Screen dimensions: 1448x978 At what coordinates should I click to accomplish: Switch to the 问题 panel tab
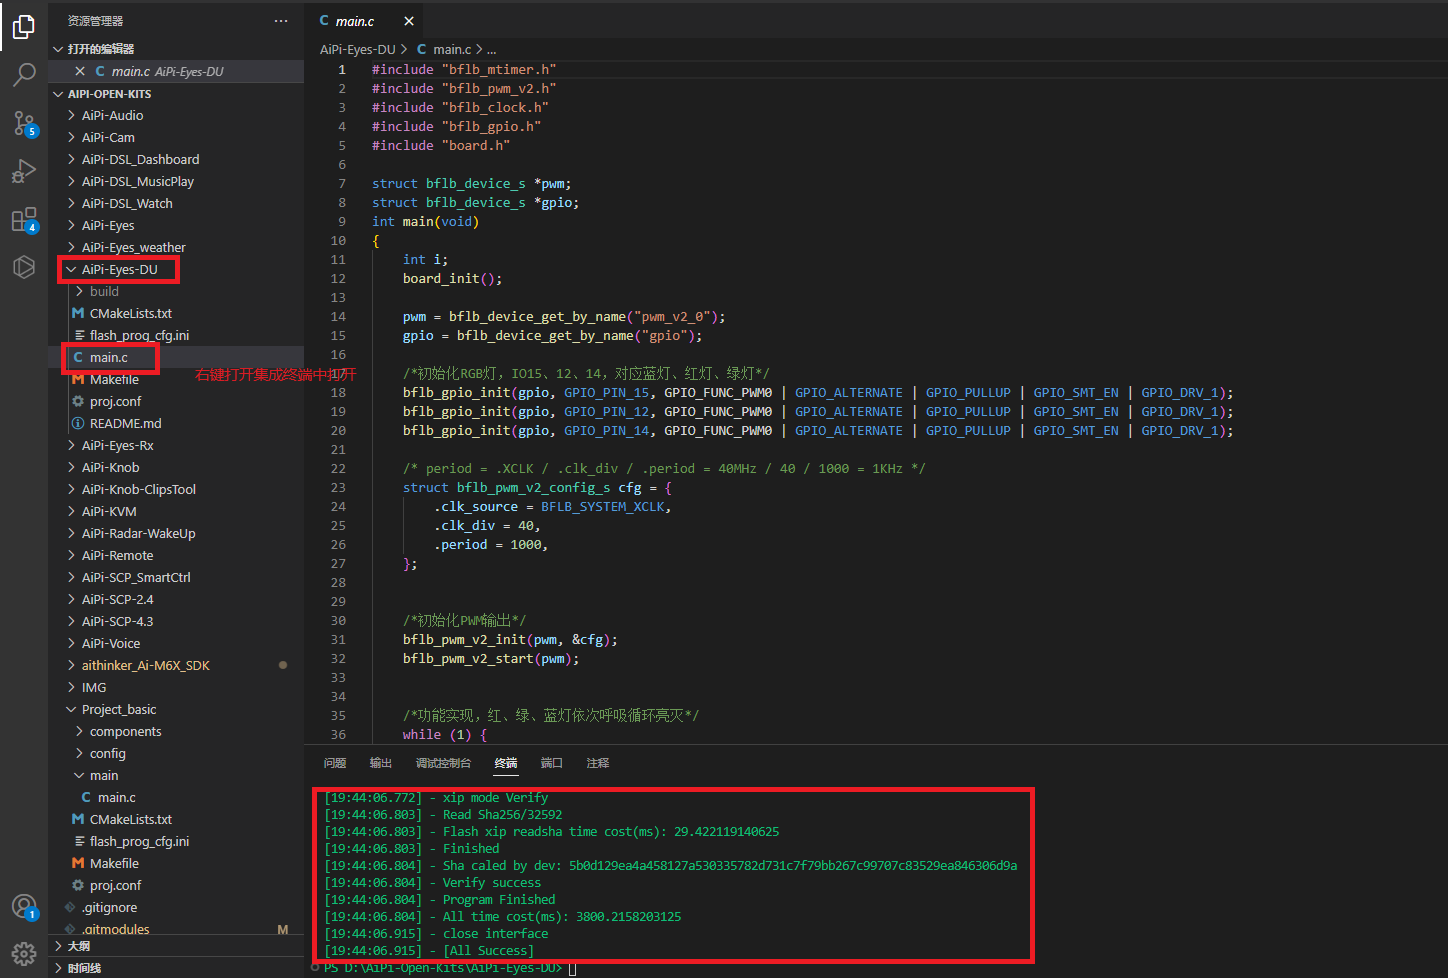tap(335, 763)
